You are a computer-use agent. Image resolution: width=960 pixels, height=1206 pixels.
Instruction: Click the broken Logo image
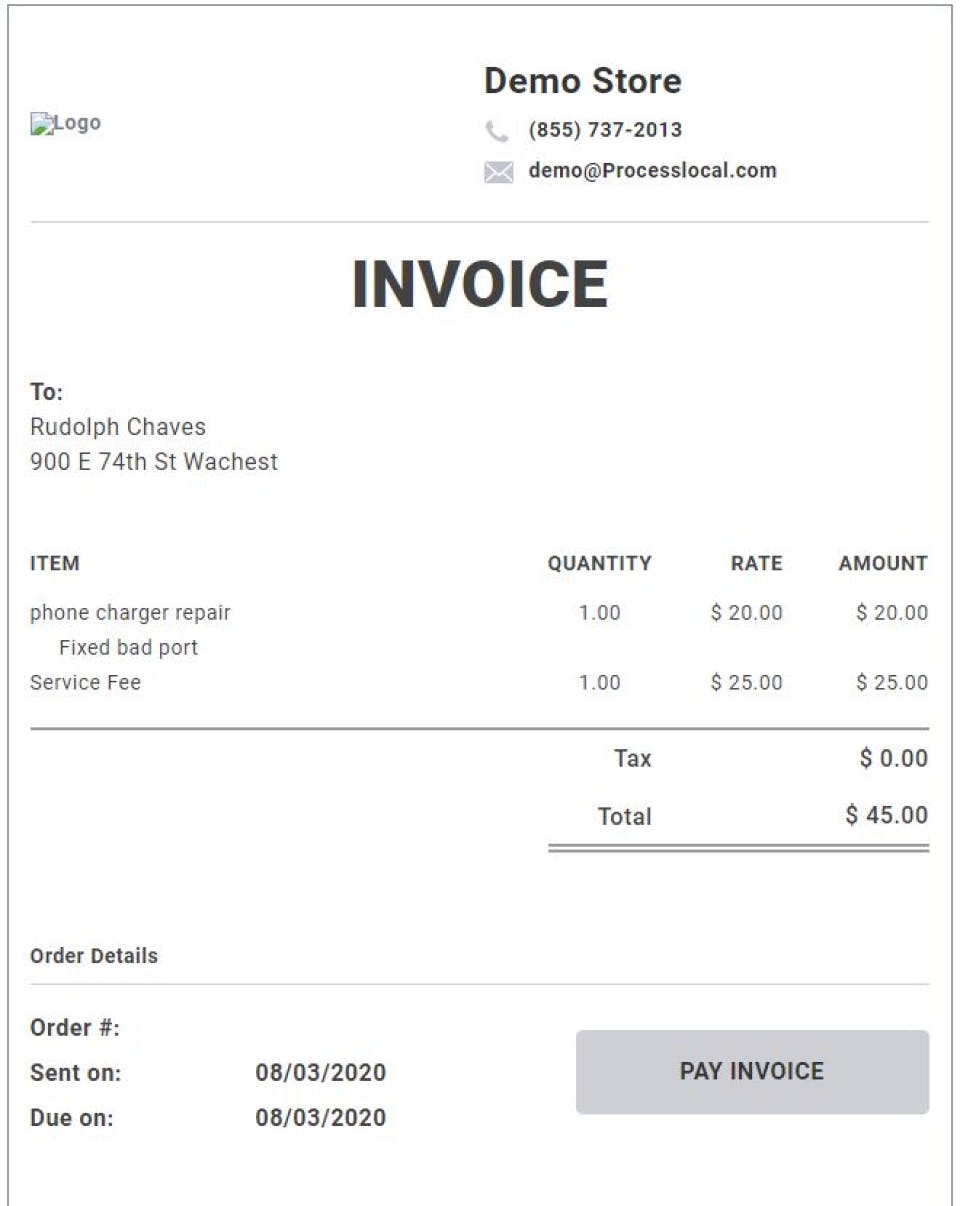pos(66,123)
